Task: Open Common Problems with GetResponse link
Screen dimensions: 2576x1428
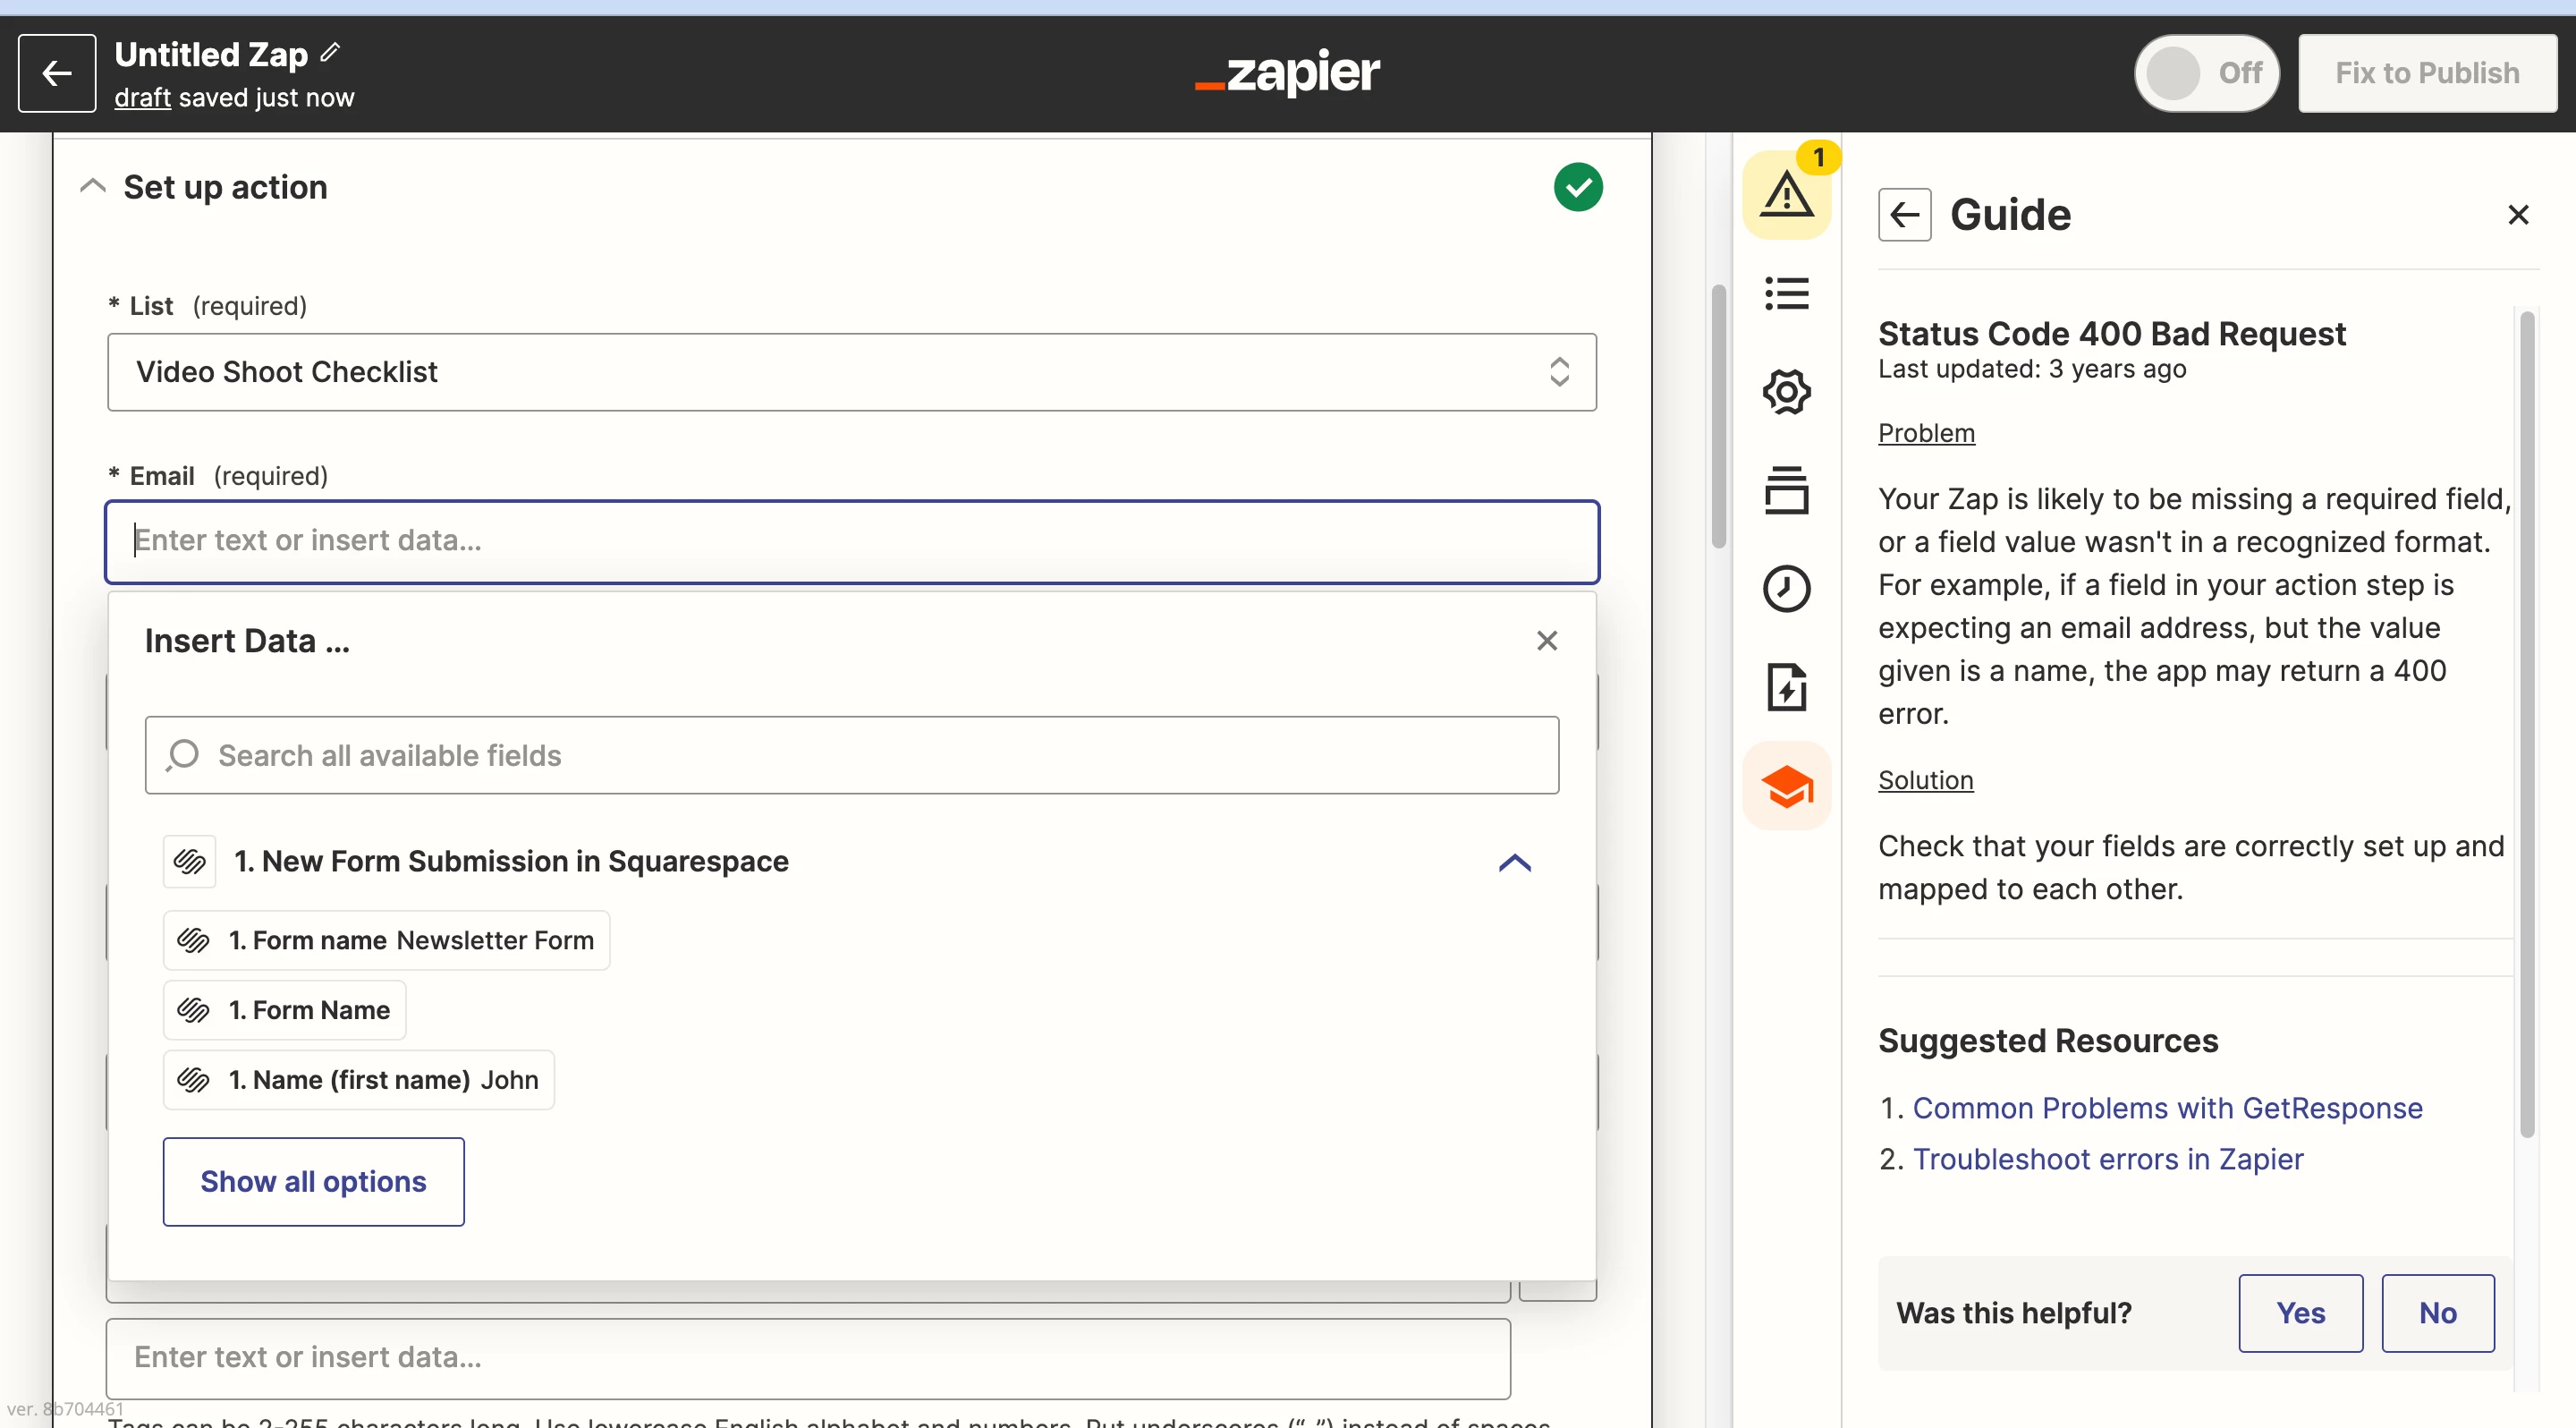Action: 2167,1108
